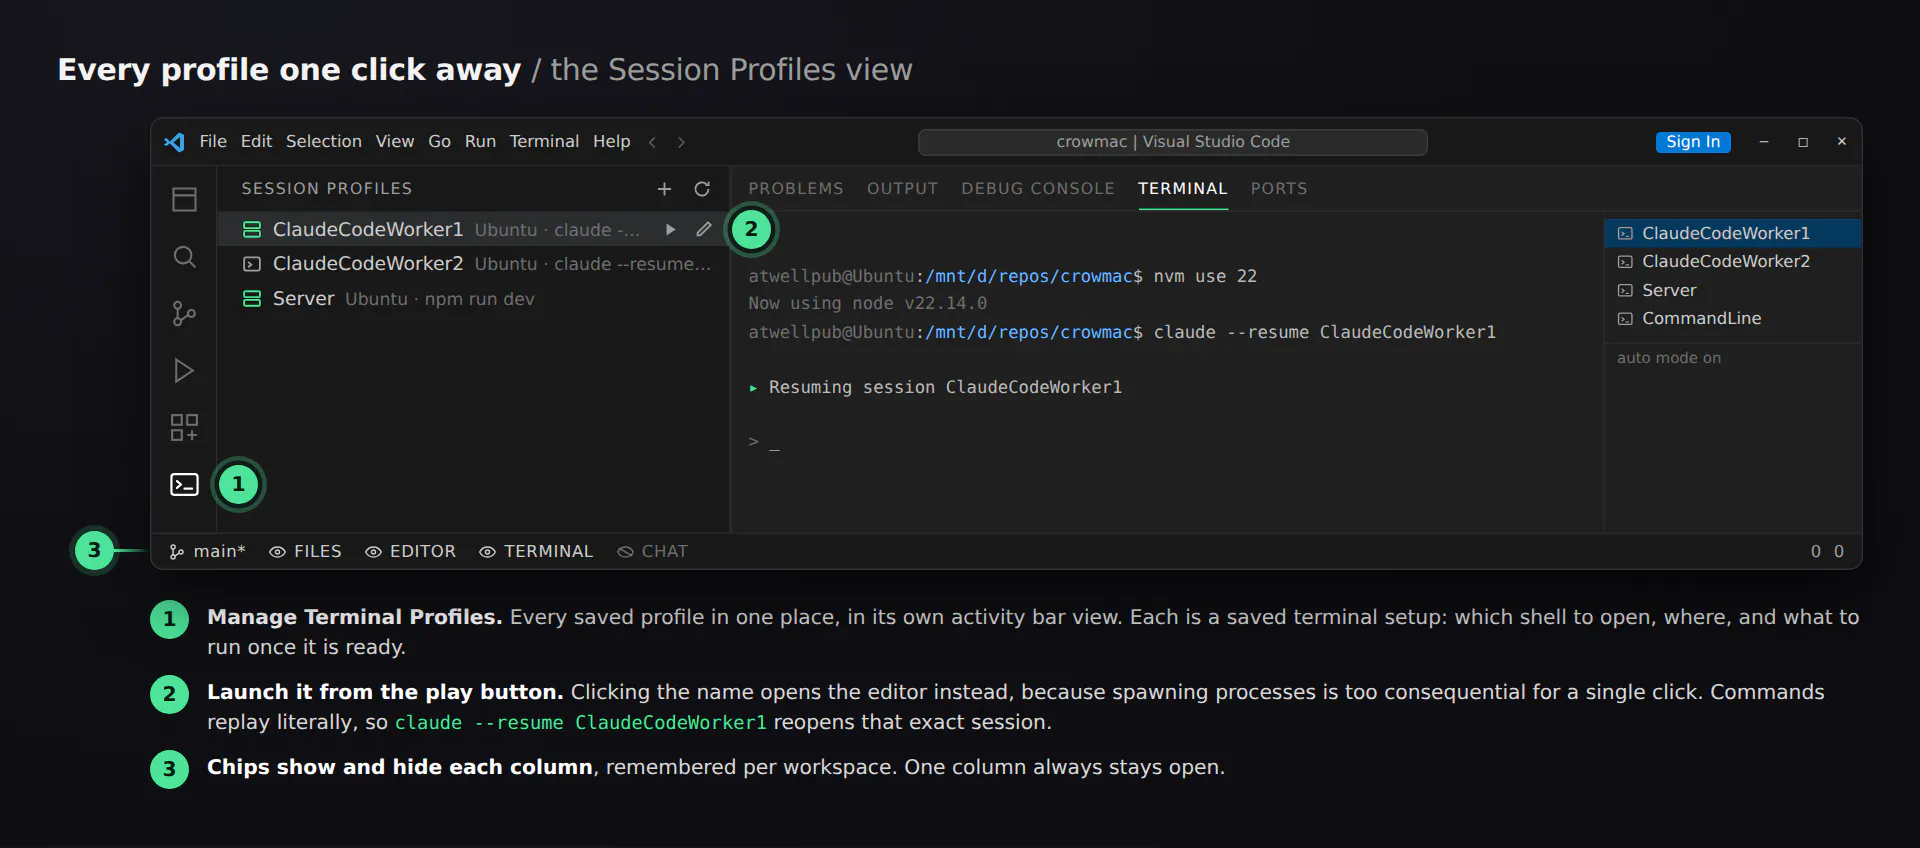
Task: Edit ClaudeCodeWorker1 profile with pencil icon
Action: point(704,230)
